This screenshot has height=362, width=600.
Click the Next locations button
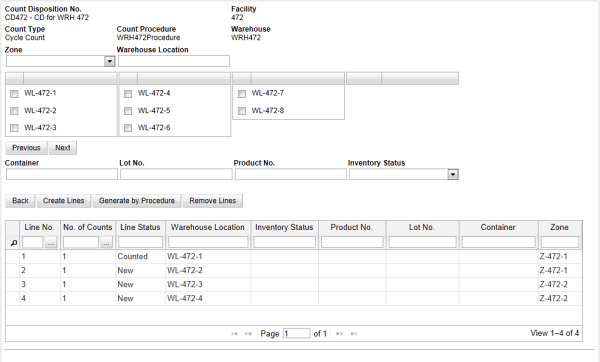[63, 148]
